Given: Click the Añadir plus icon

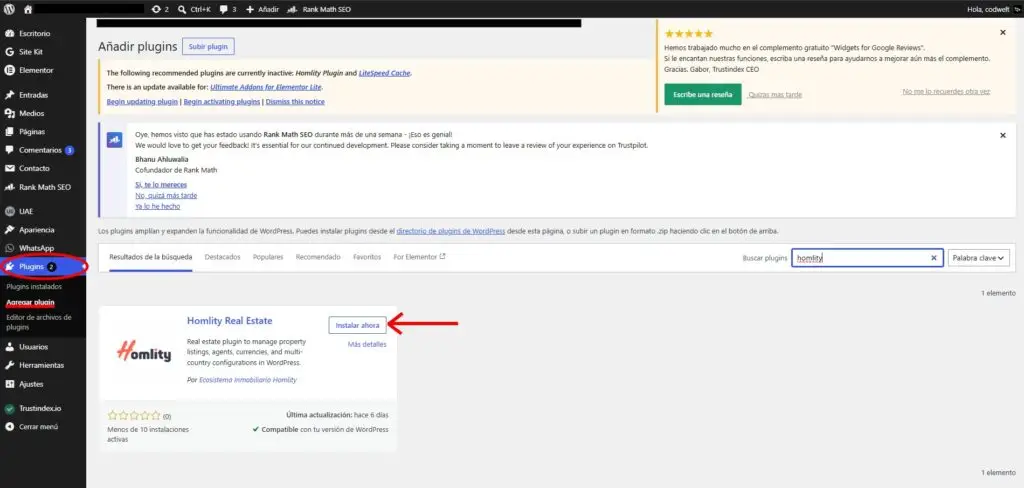Looking at the screenshot, I should click(x=249, y=9).
